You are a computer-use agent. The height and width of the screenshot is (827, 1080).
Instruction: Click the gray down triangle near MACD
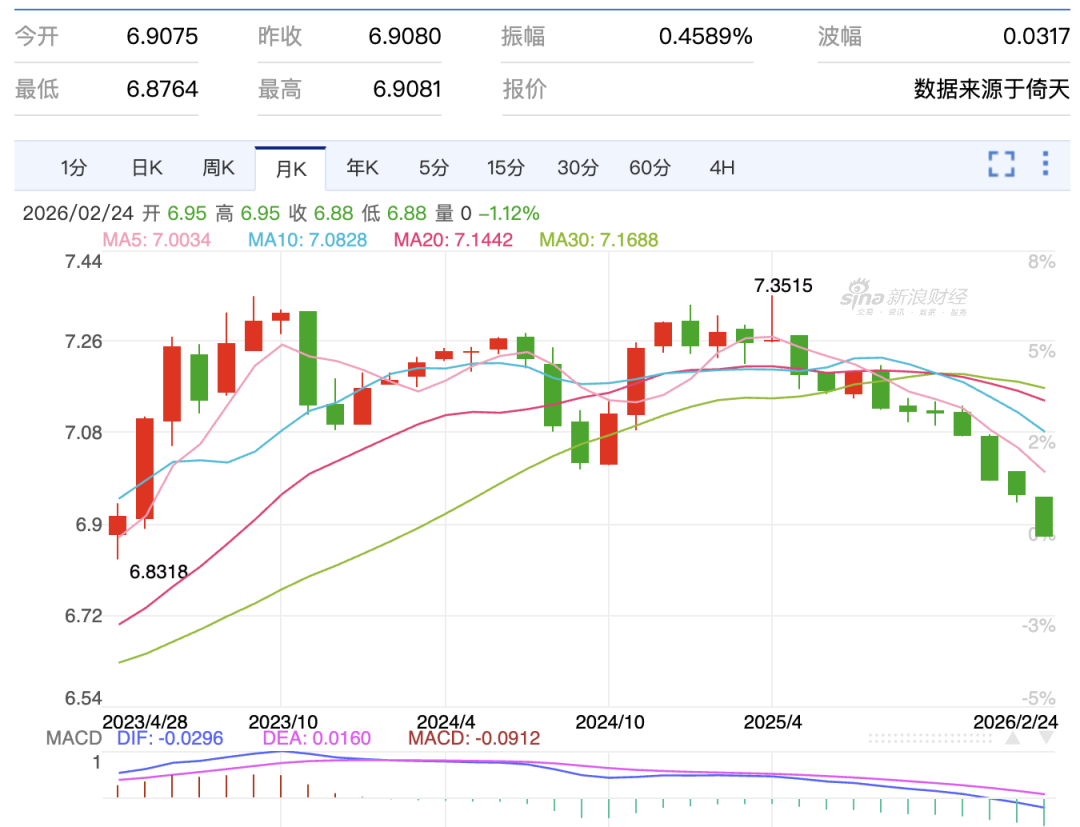click(1045, 738)
